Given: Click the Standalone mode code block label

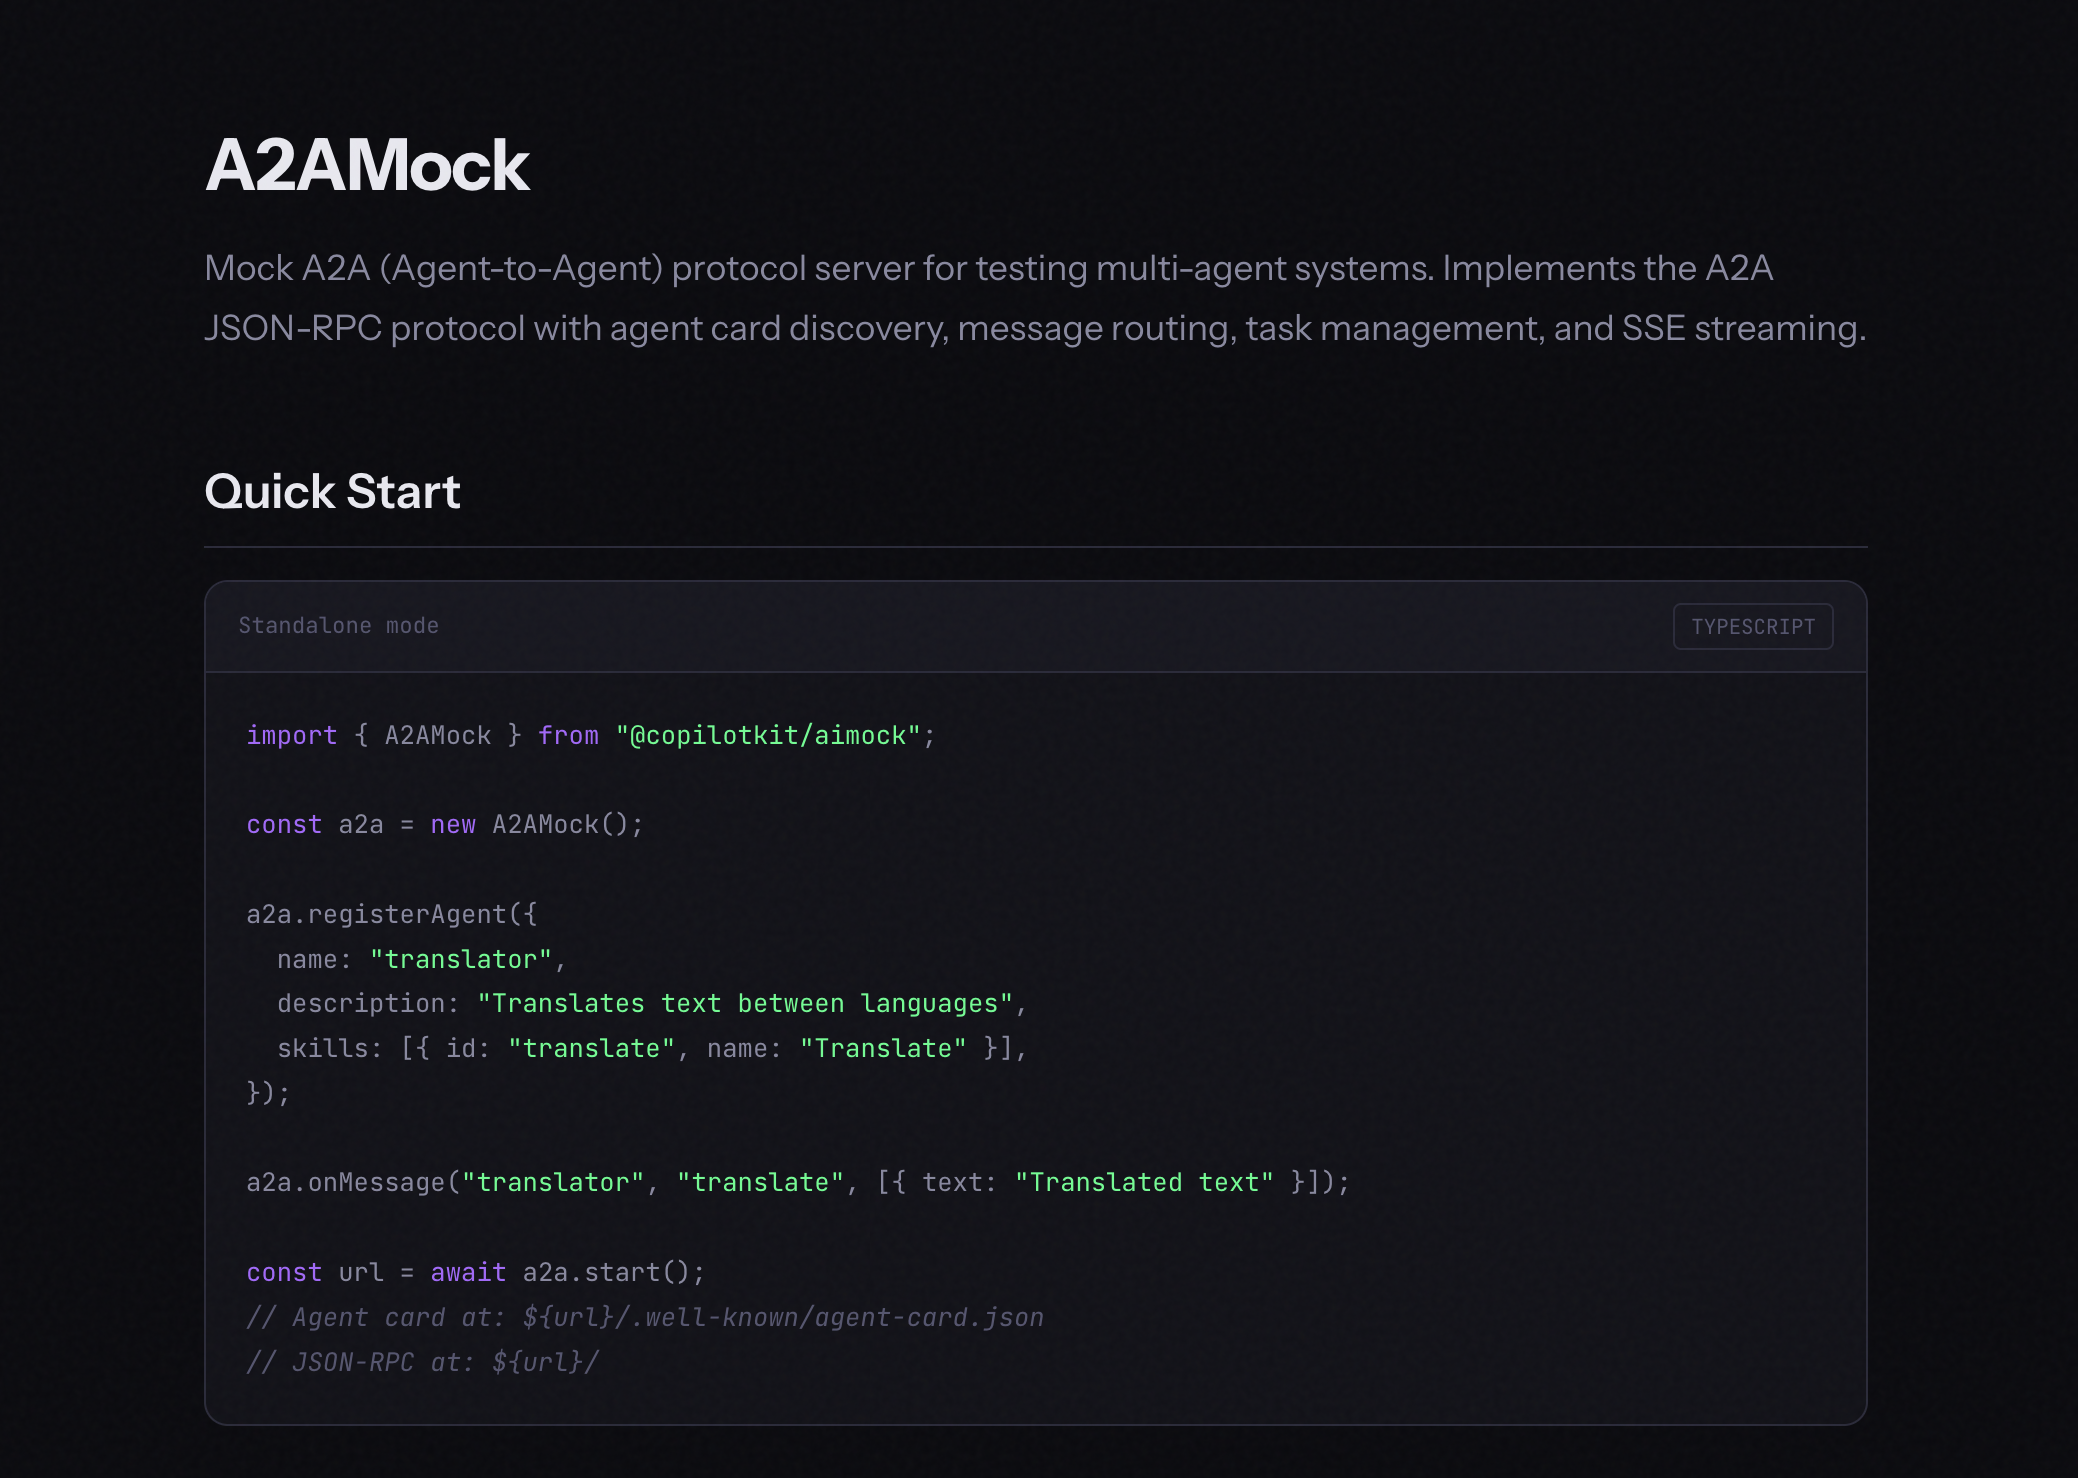Looking at the screenshot, I should [338, 626].
